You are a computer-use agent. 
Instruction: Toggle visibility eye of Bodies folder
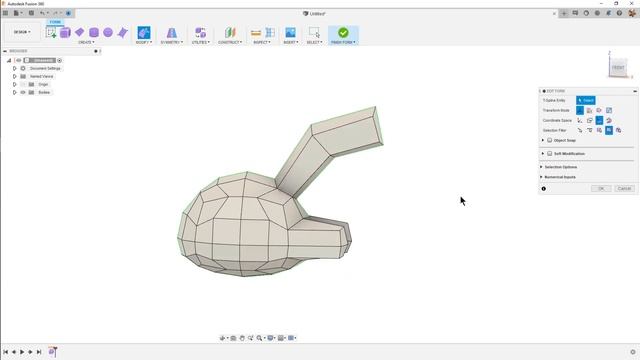pos(23,92)
